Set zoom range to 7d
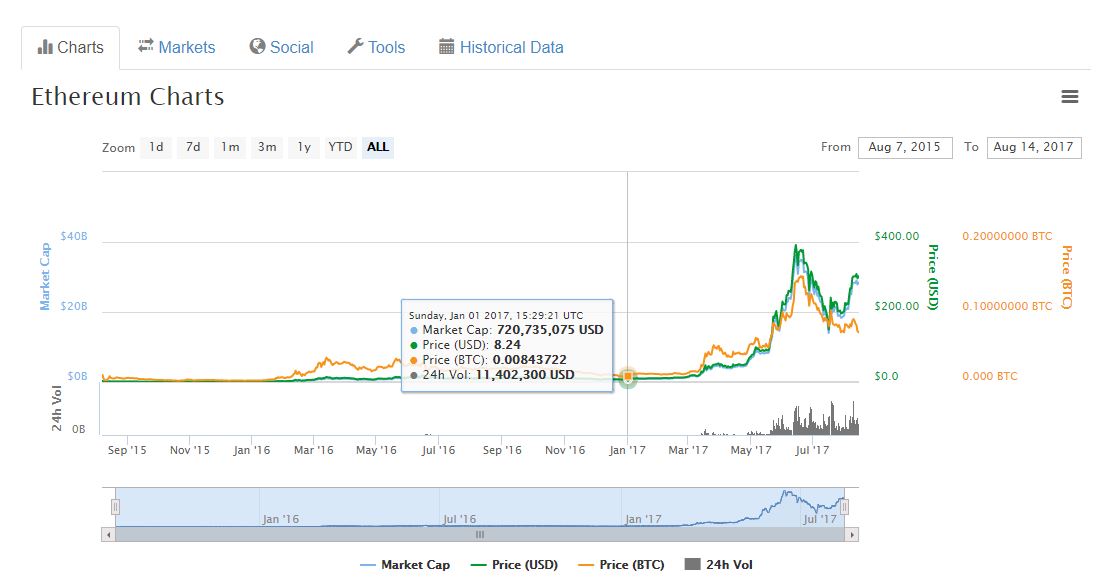The width and height of the screenshot is (1104, 579). [193, 147]
